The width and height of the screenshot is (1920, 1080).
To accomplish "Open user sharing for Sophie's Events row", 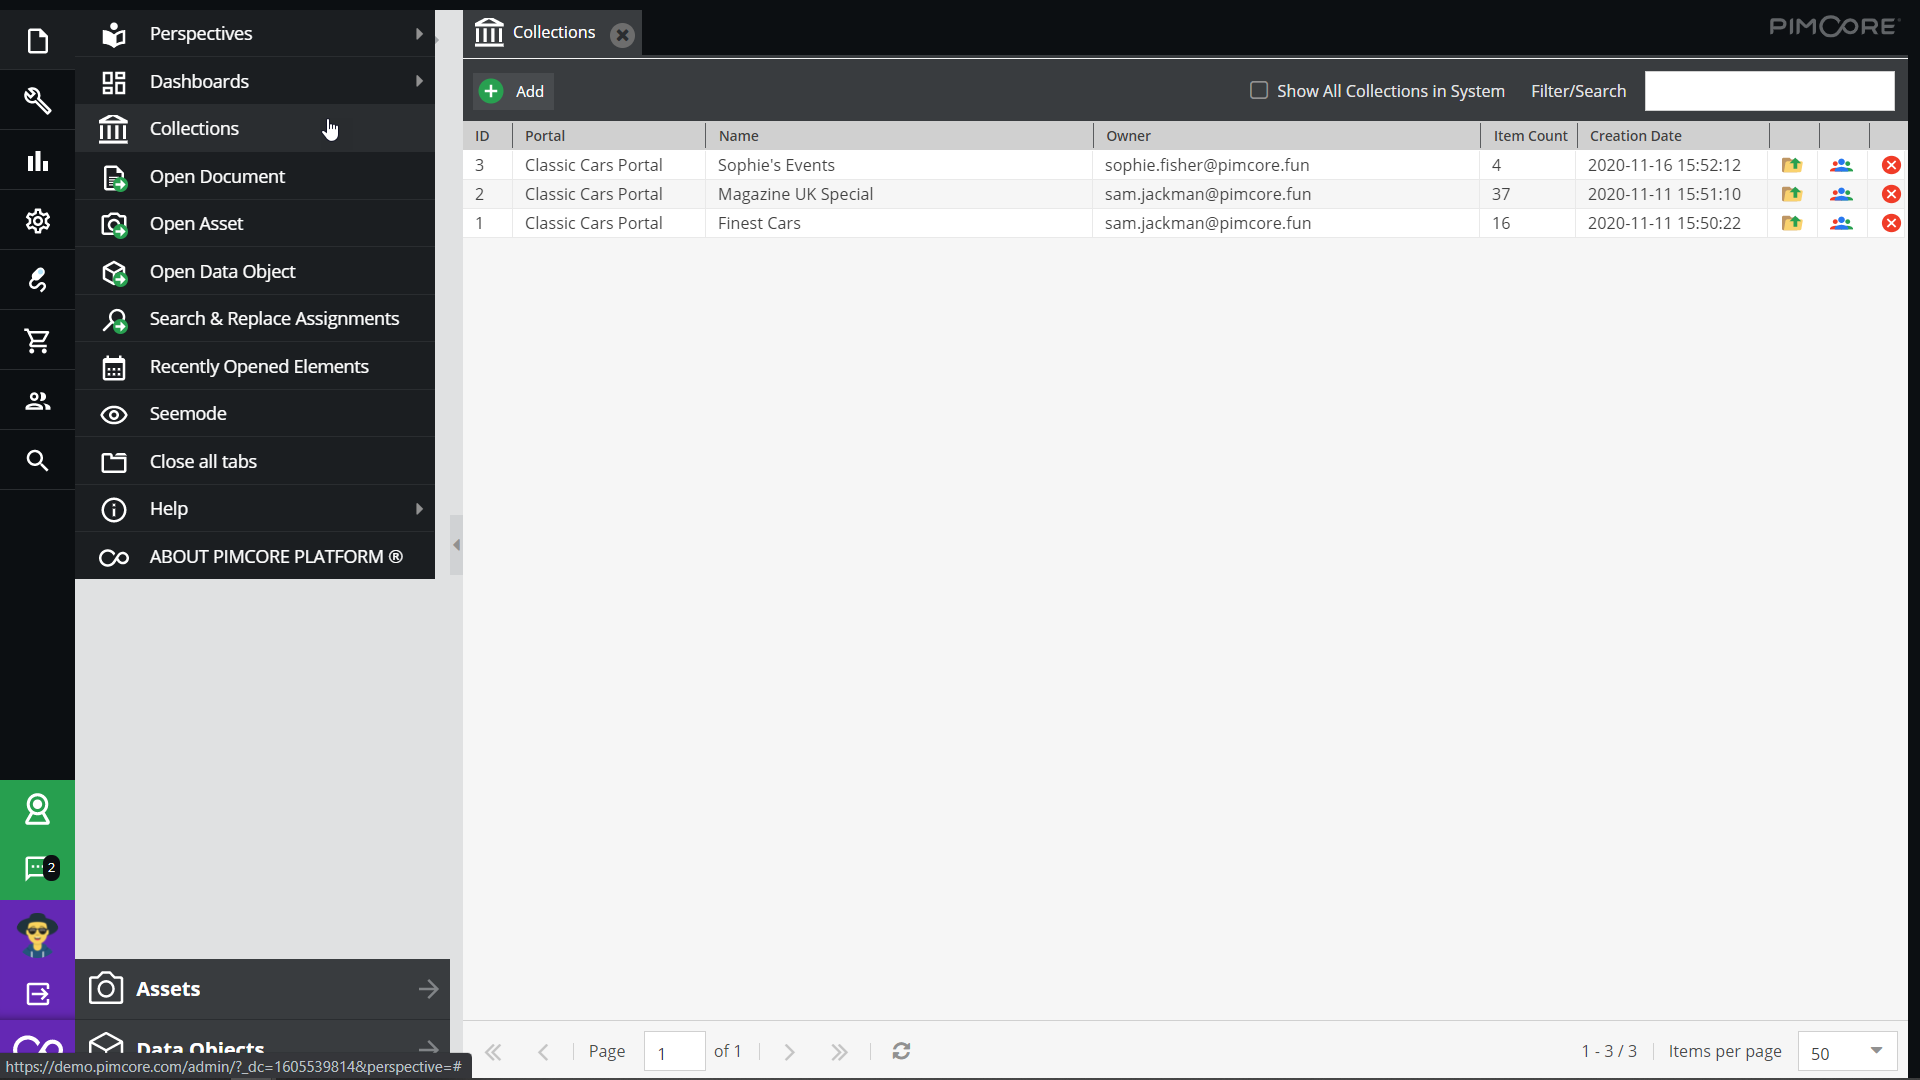I will 1841,165.
